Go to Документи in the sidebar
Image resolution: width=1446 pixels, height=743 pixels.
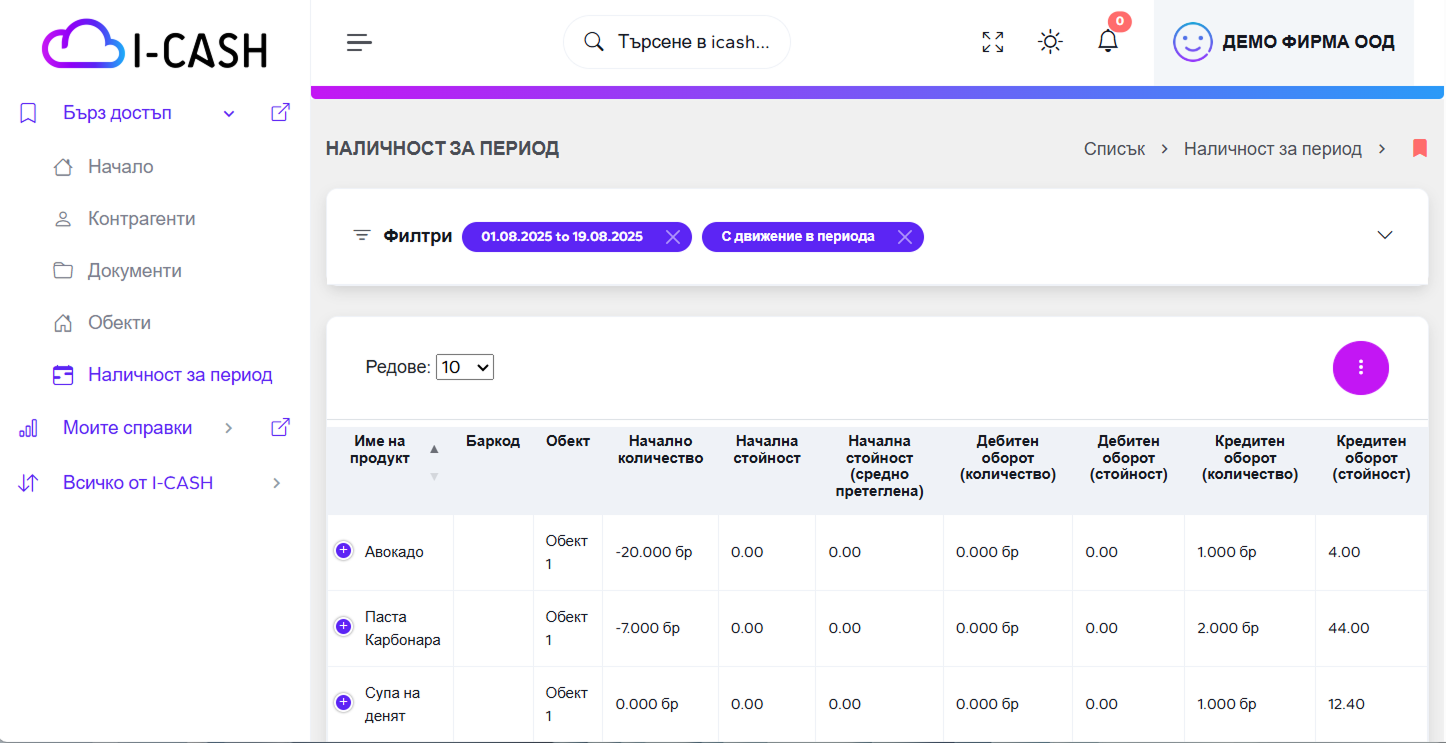click(x=134, y=271)
